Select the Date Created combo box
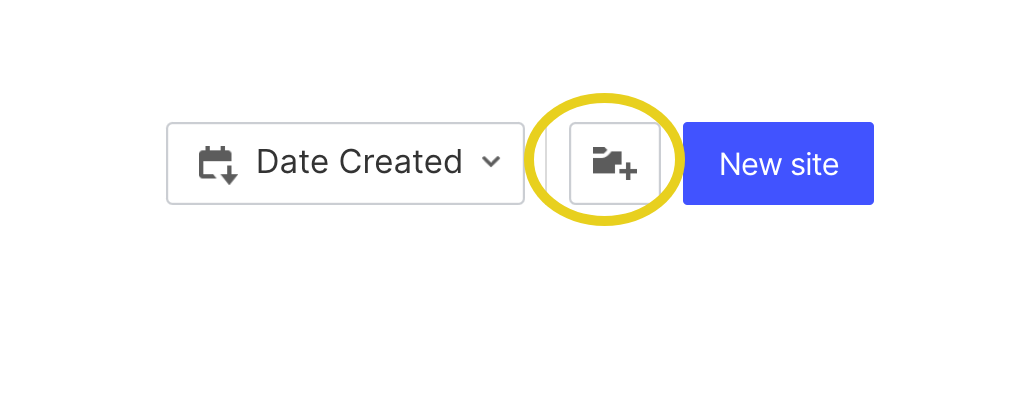1010x404 pixels. [345, 163]
